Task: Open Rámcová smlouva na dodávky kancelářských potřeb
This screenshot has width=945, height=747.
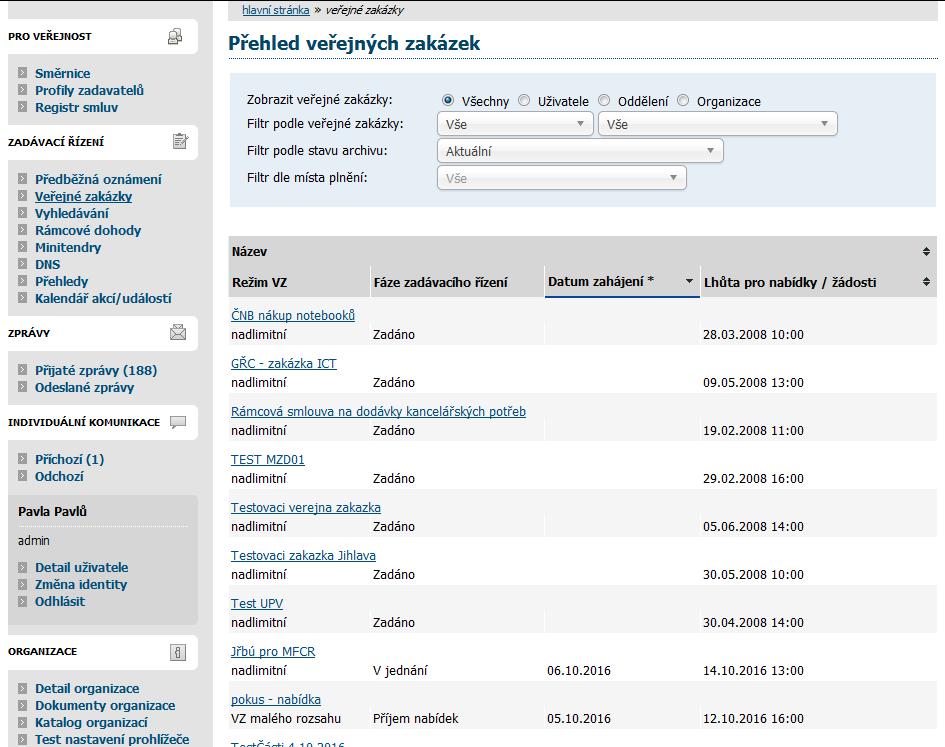Action: click(x=378, y=412)
